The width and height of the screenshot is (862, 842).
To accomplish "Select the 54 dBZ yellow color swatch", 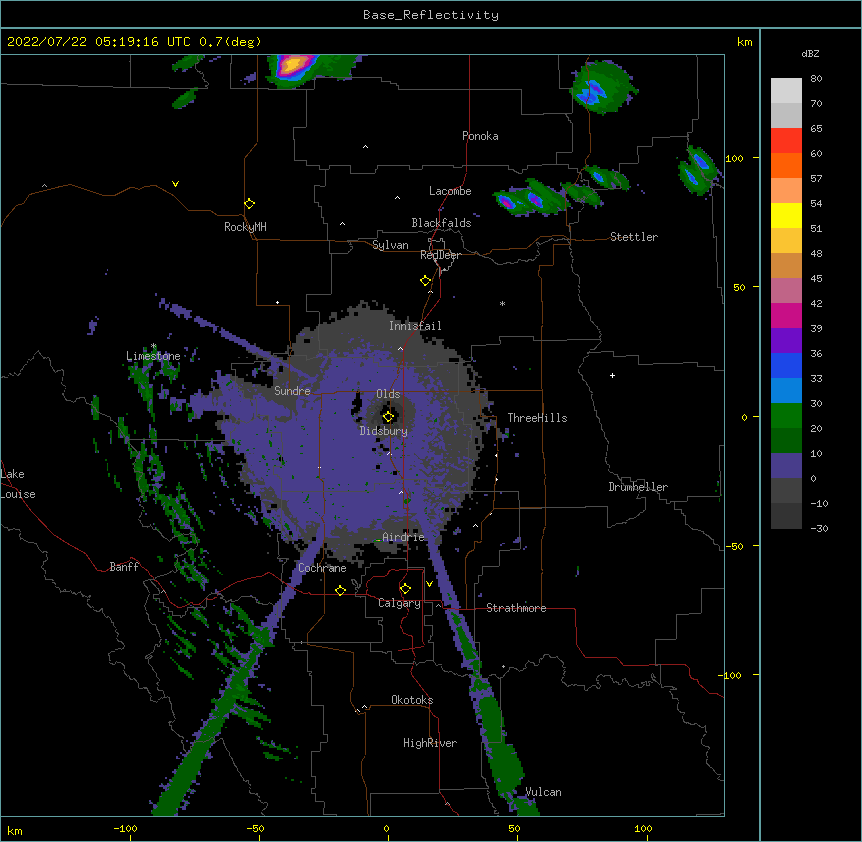I will 786,215.
